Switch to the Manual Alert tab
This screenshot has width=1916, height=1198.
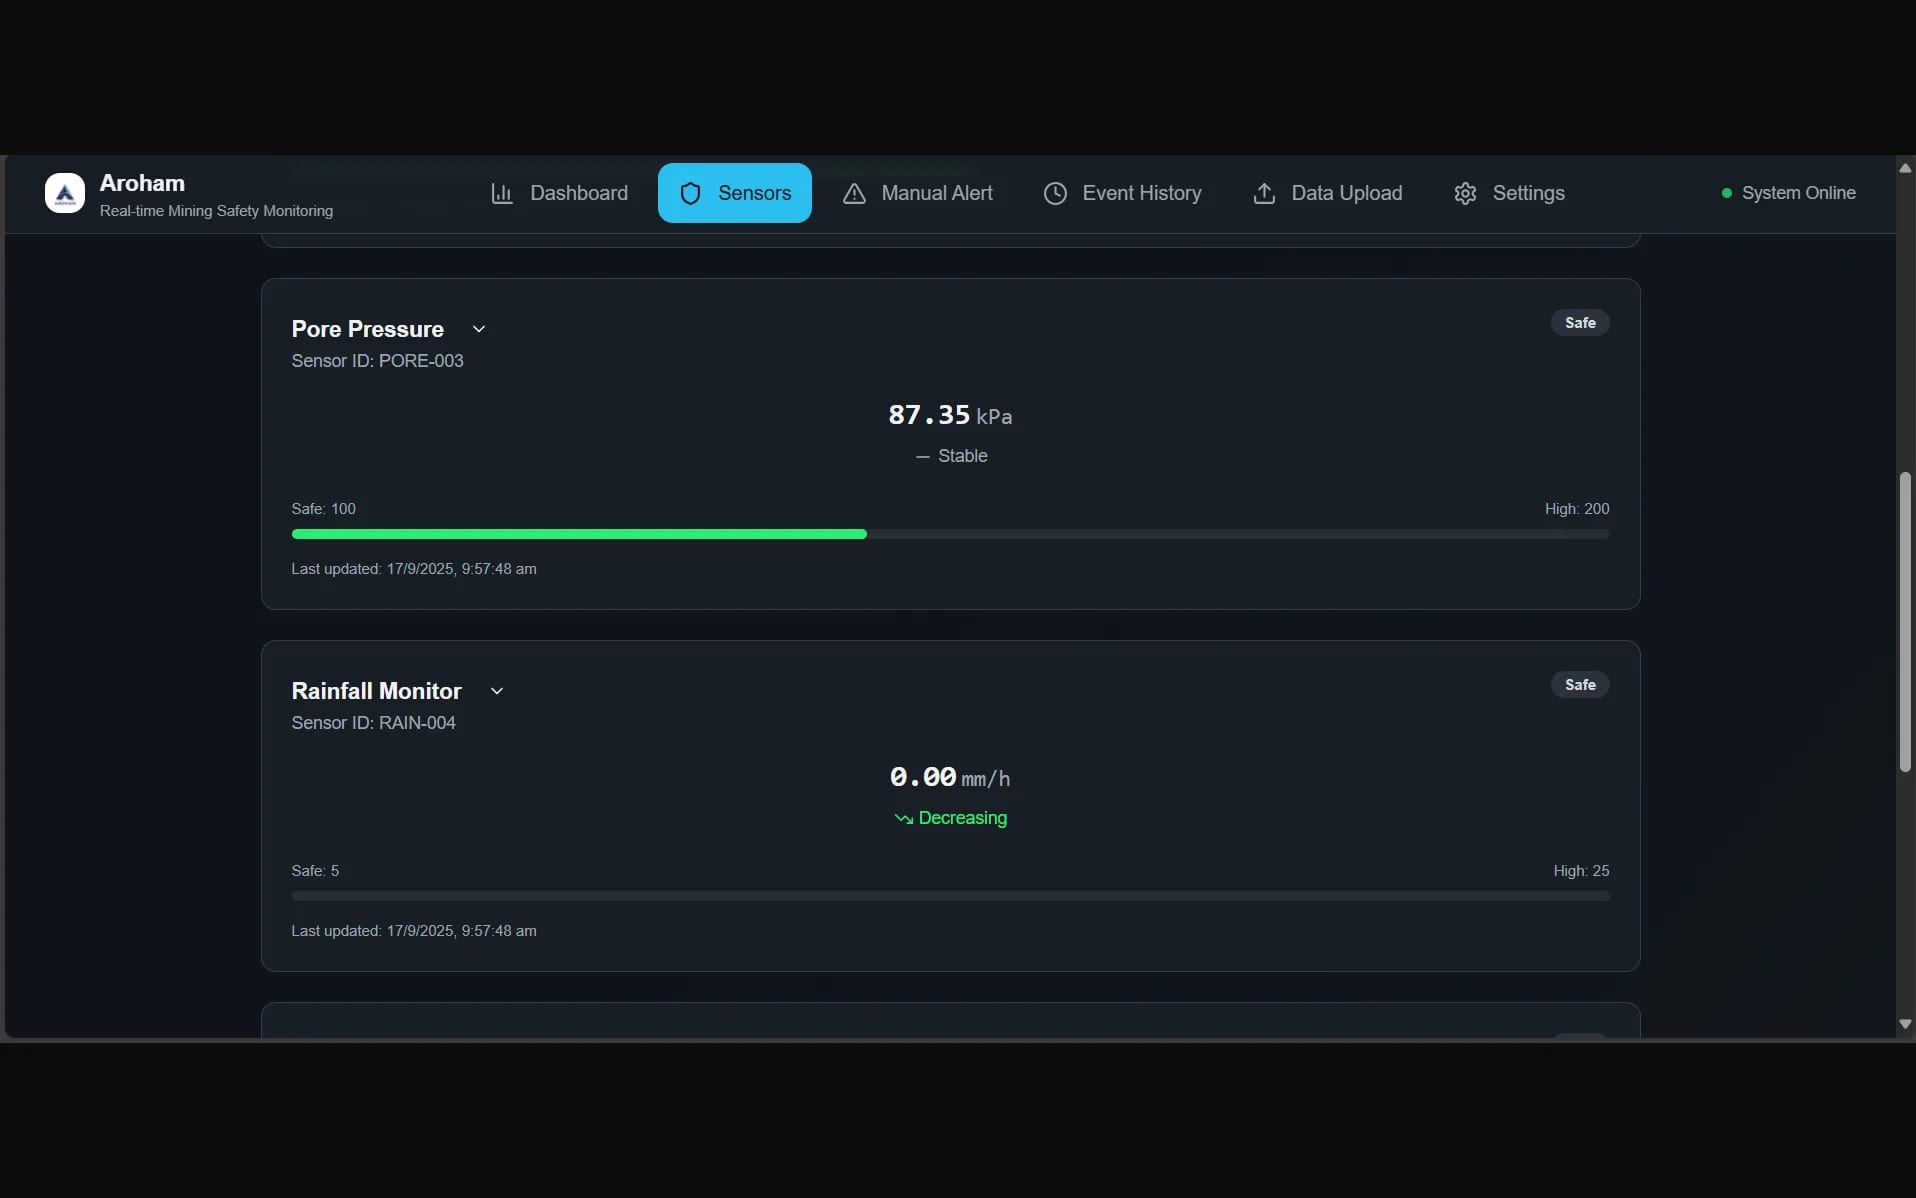pos(917,193)
